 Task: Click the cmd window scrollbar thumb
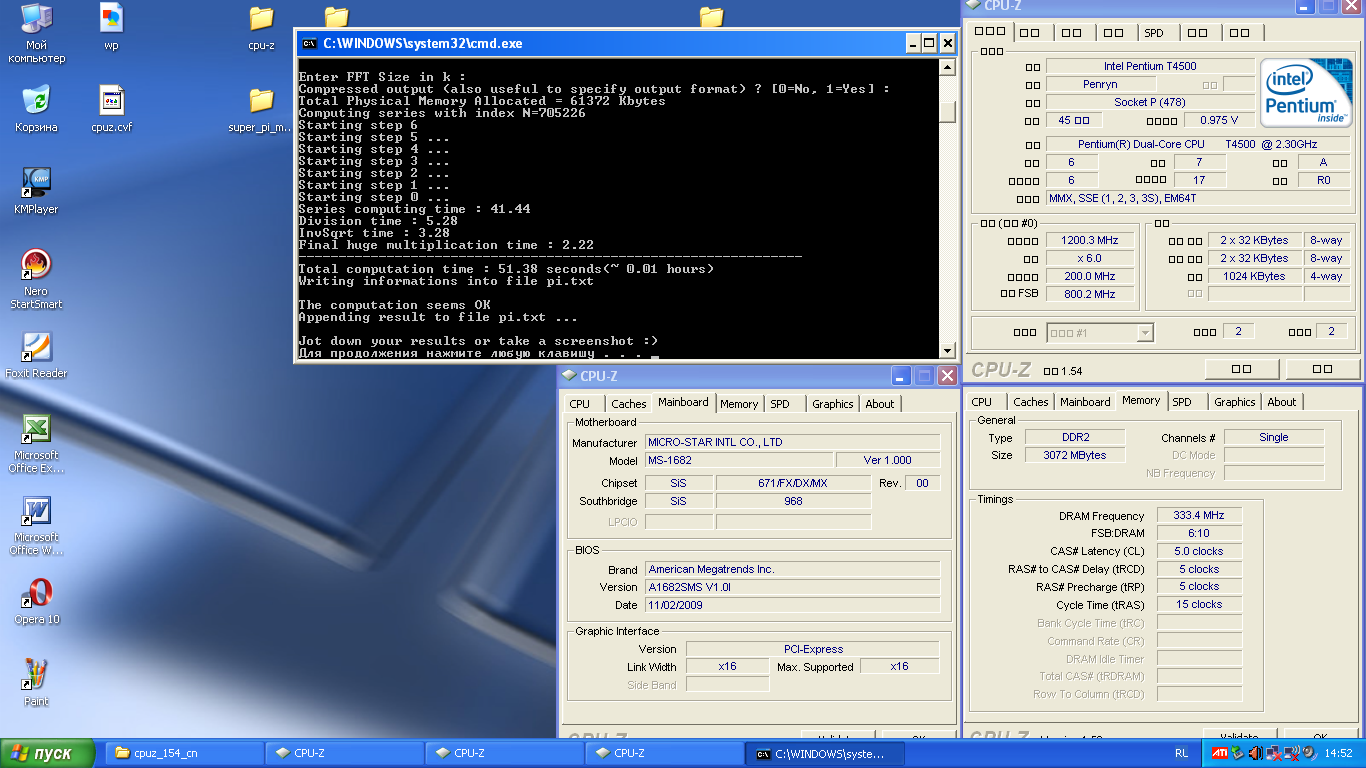pyautogui.click(x=947, y=111)
